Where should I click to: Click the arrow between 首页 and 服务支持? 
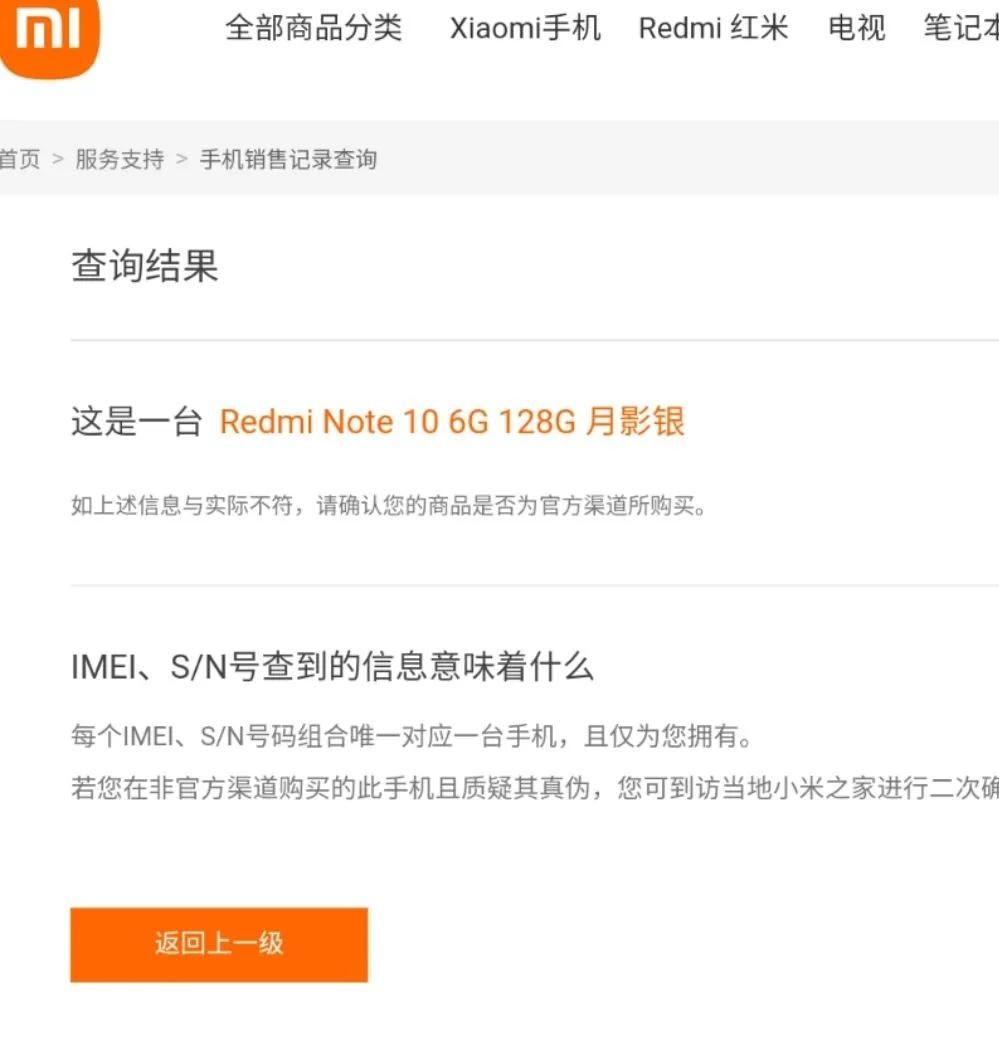58,160
